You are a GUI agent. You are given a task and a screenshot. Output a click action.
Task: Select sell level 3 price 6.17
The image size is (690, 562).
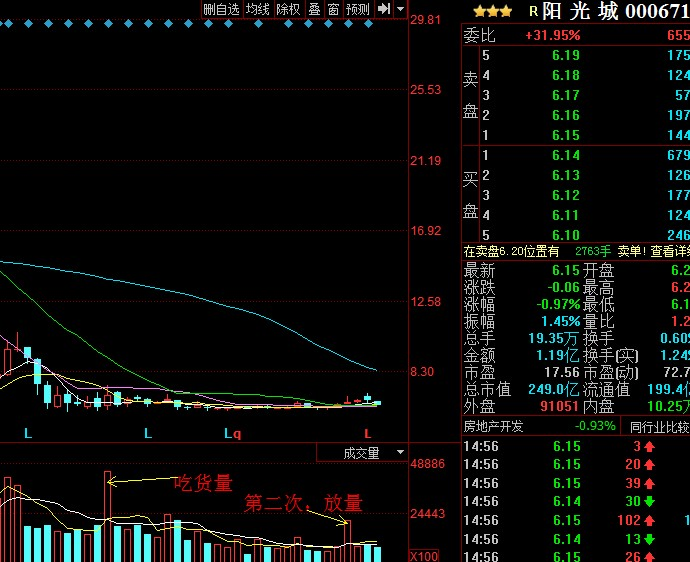(566, 96)
